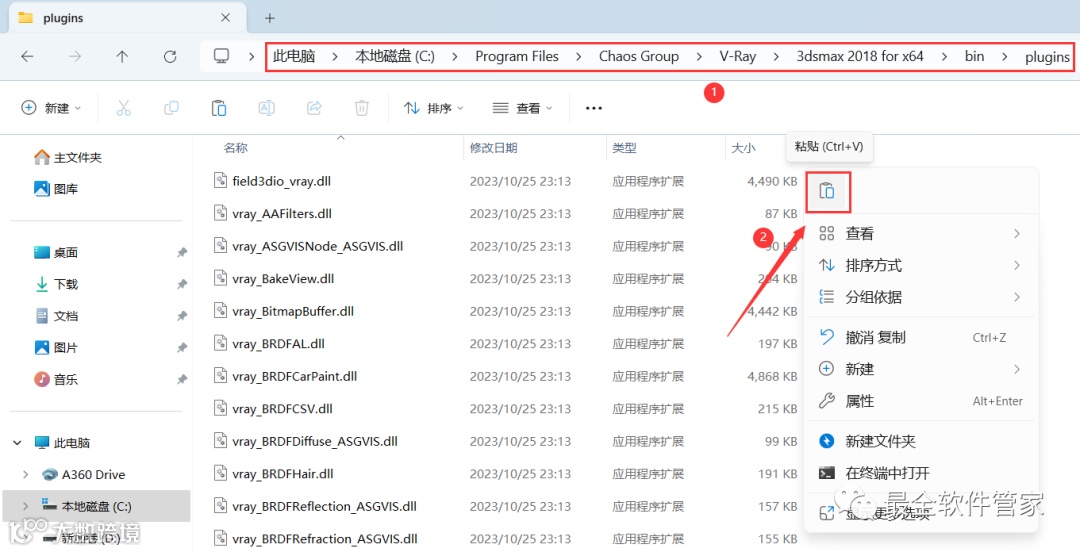
Task: Choose 撤消 复制 in context menu
Action: click(x=920, y=337)
